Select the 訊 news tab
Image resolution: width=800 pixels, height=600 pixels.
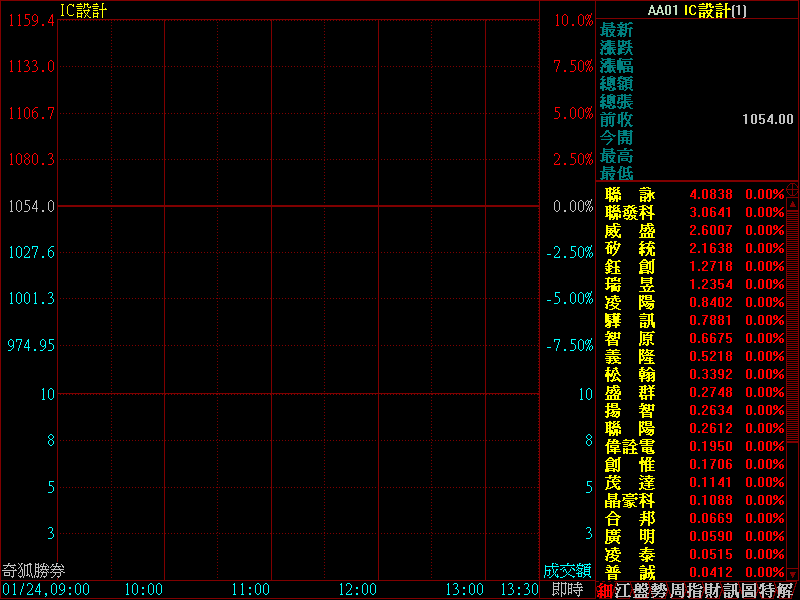pos(744,590)
